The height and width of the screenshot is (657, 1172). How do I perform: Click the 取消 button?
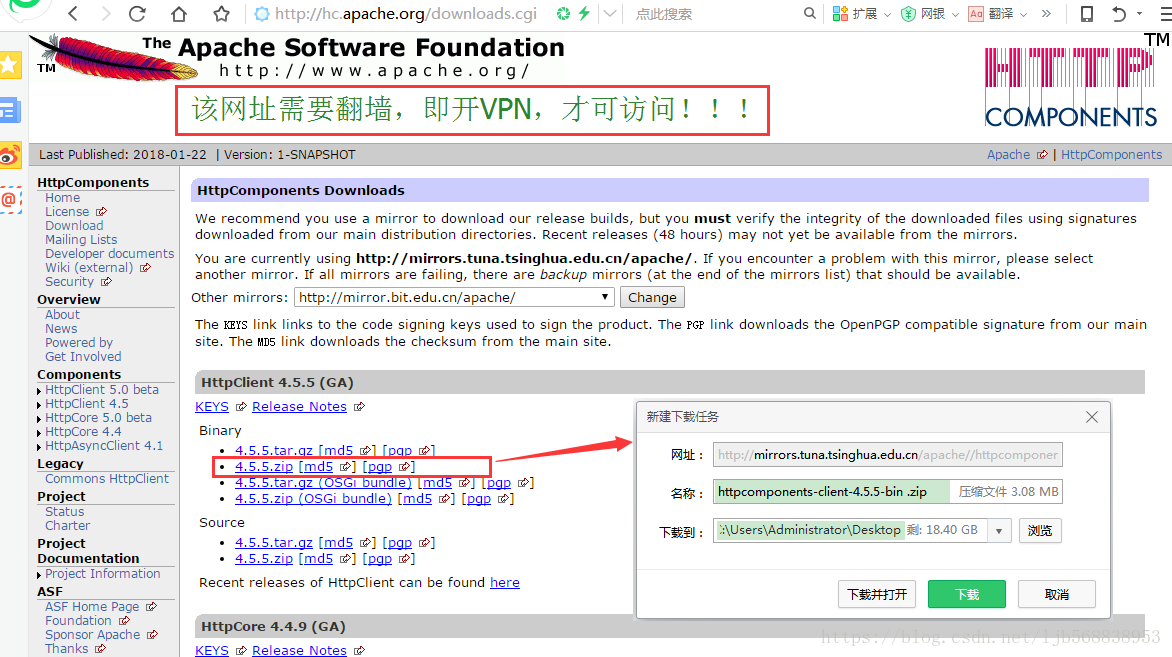tap(1057, 594)
